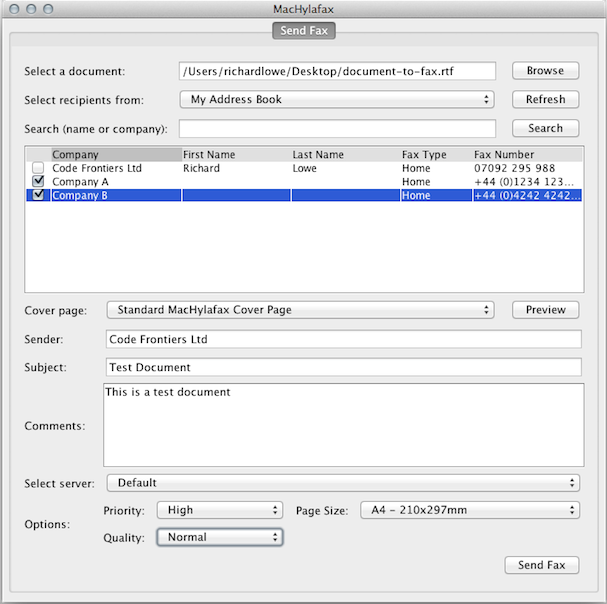The image size is (607, 604).
Task: Zoom the MacHylafax window
Action: pyautogui.click(x=48, y=9)
